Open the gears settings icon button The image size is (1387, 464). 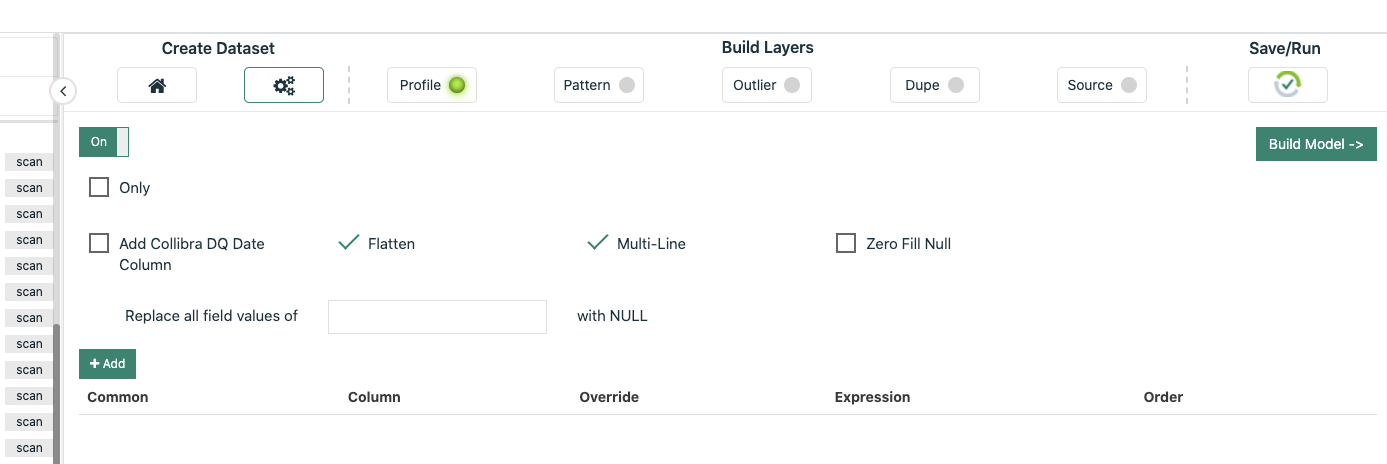pyautogui.click(x=284, y=86)
